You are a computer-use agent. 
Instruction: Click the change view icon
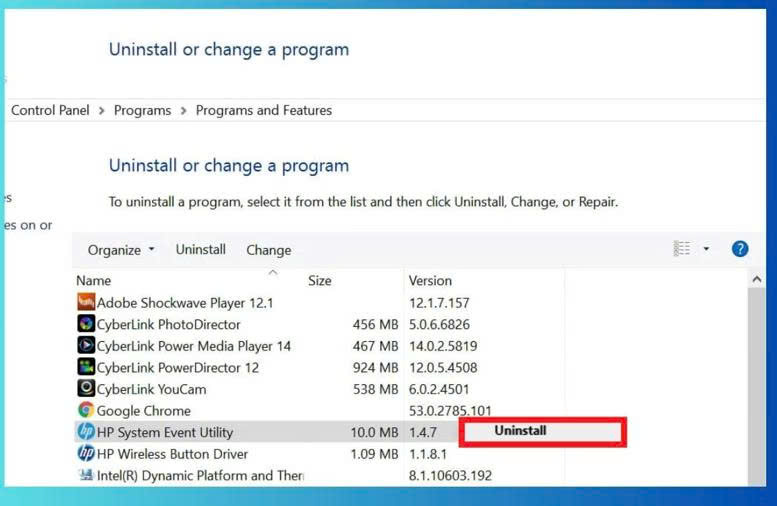click(x=682, y=249)
